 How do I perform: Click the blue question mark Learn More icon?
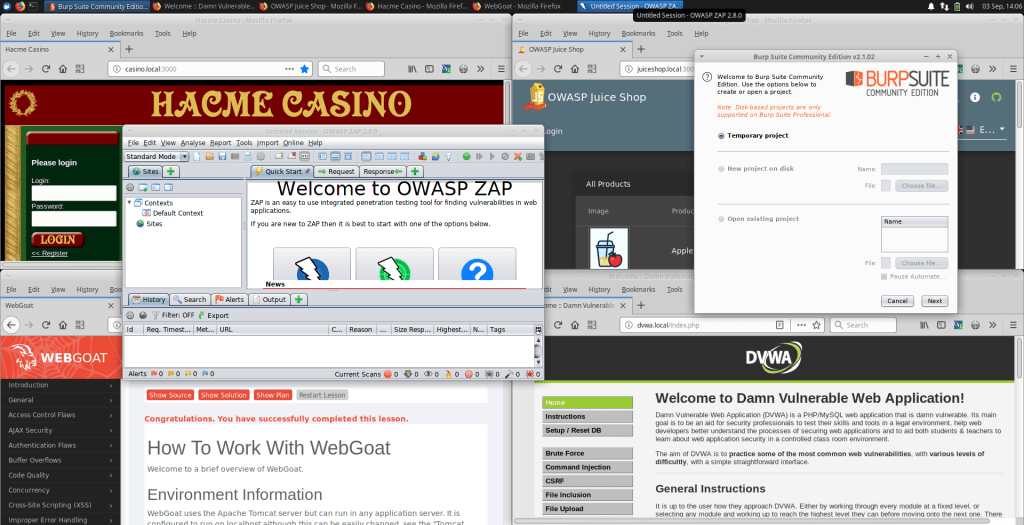coord(477,270)
